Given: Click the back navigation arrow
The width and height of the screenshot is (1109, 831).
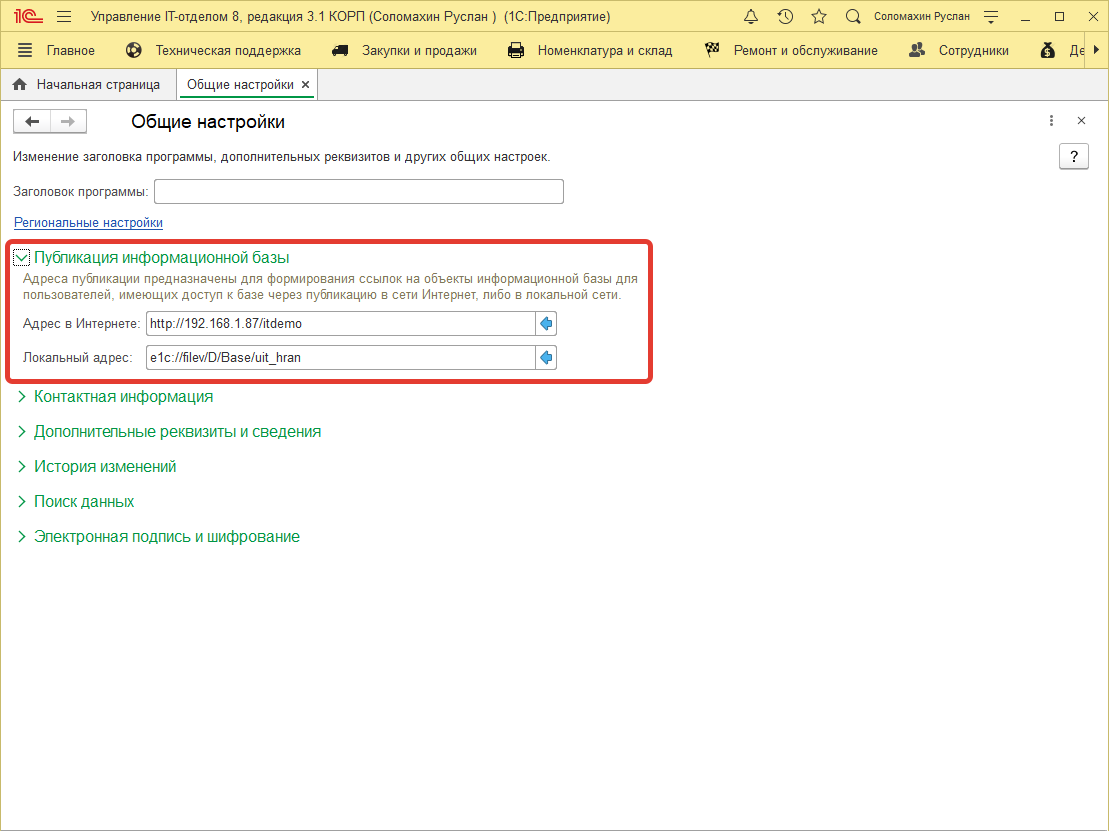Looking at the screenshot, I should pos(32,122).
